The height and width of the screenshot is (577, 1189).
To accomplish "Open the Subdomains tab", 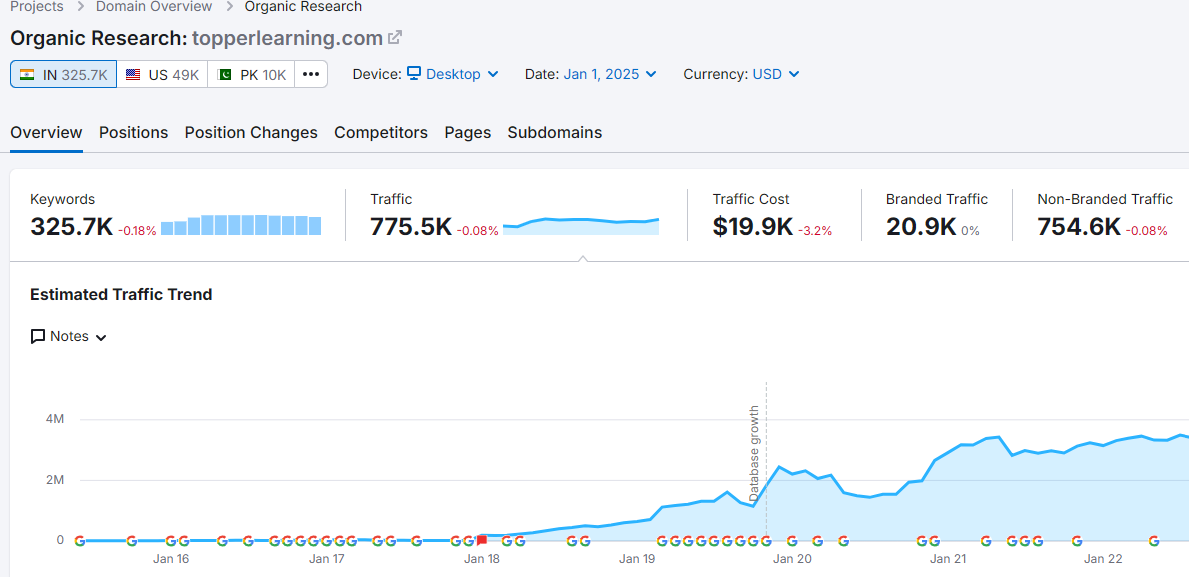I will click(554, 132).
